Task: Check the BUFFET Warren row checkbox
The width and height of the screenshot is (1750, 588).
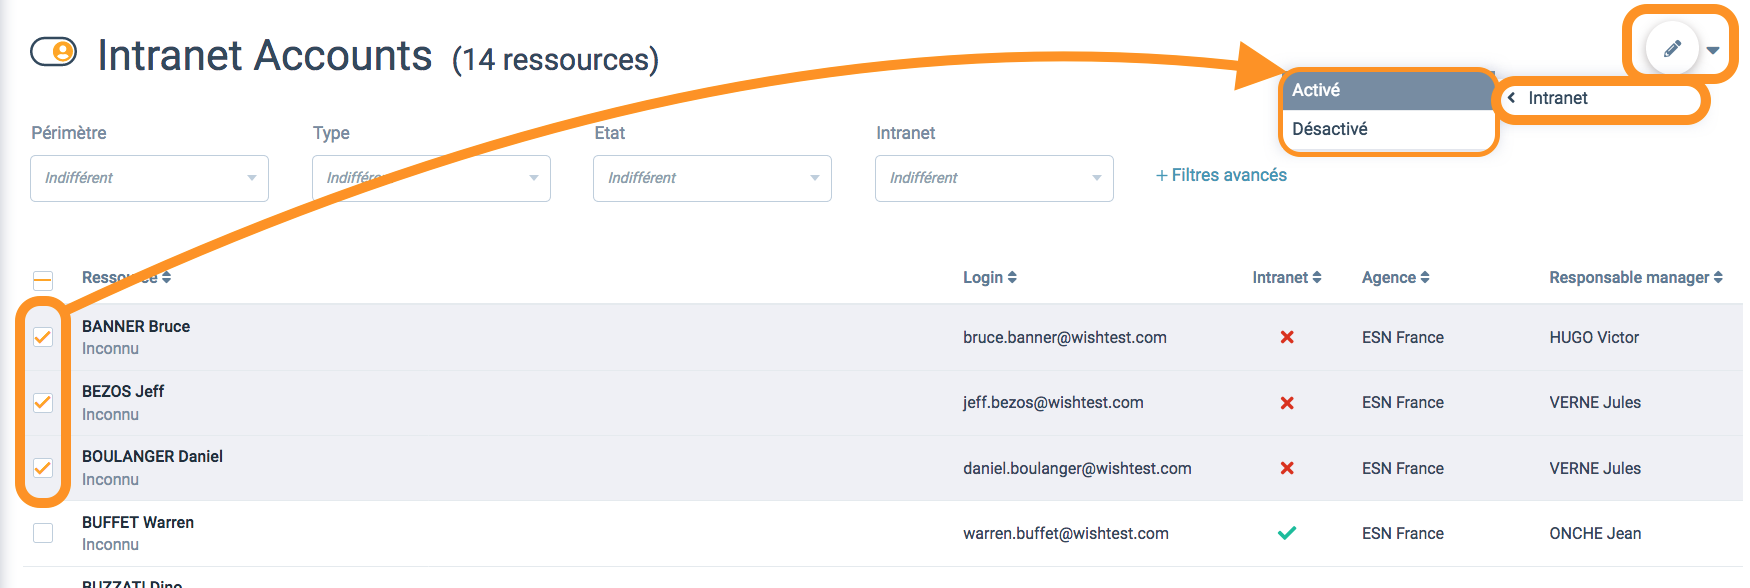Action: coord(43,533)
